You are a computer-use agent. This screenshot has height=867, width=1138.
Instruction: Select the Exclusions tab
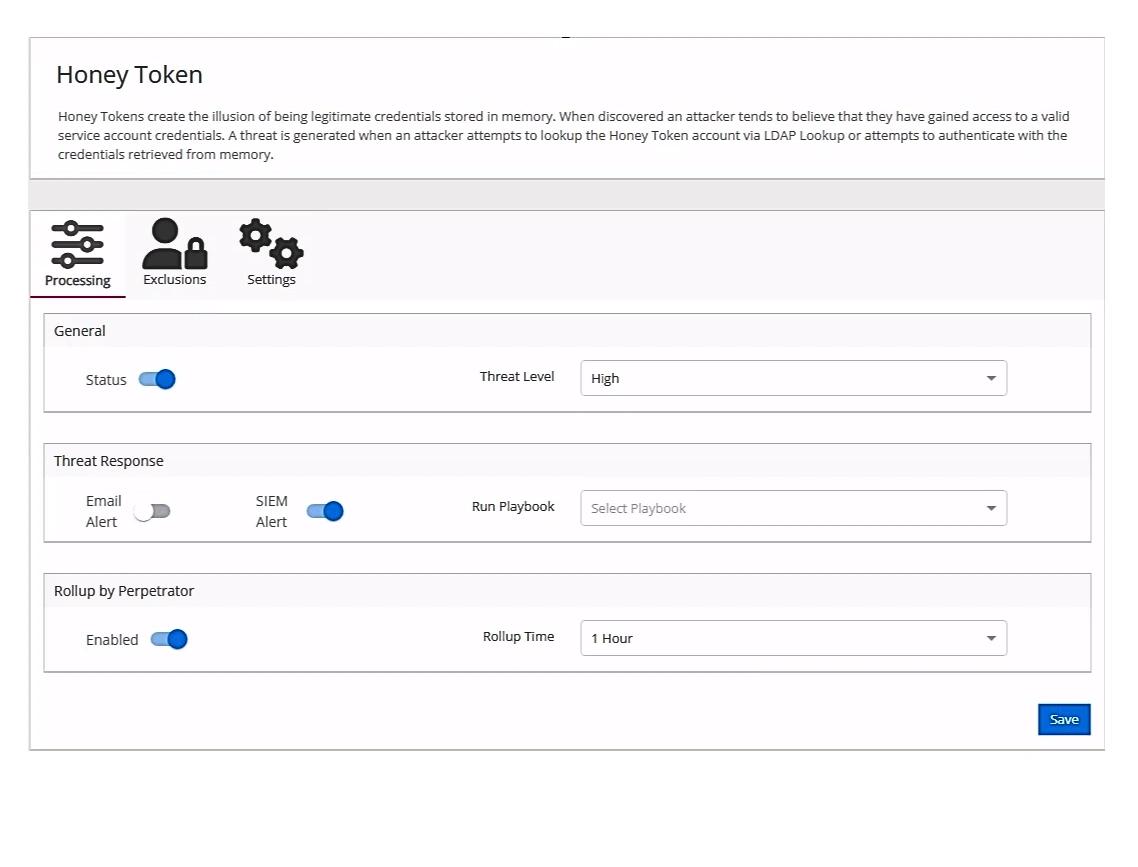173,254
